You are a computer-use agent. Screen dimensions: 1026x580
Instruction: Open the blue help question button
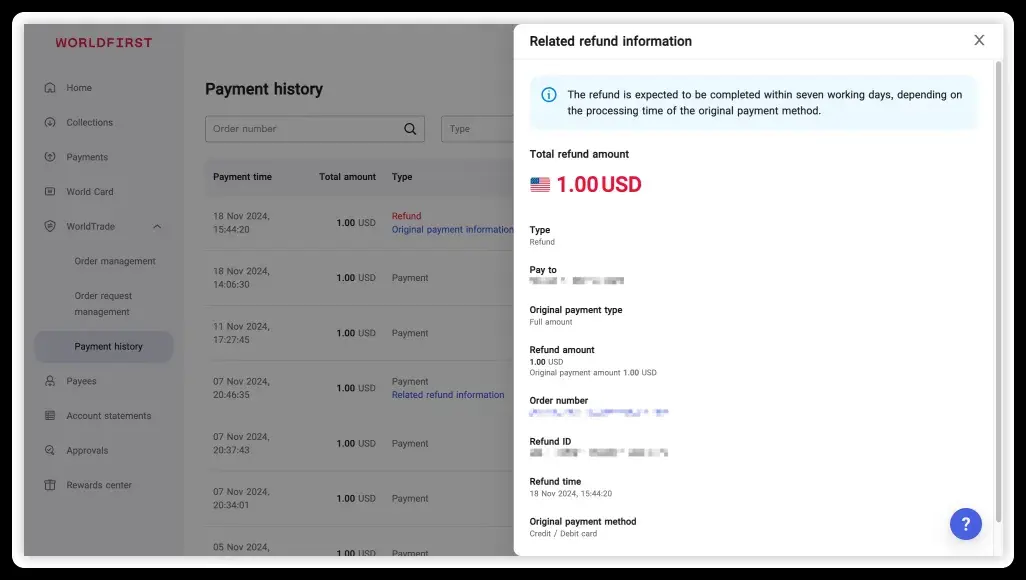tap(965, 524)
